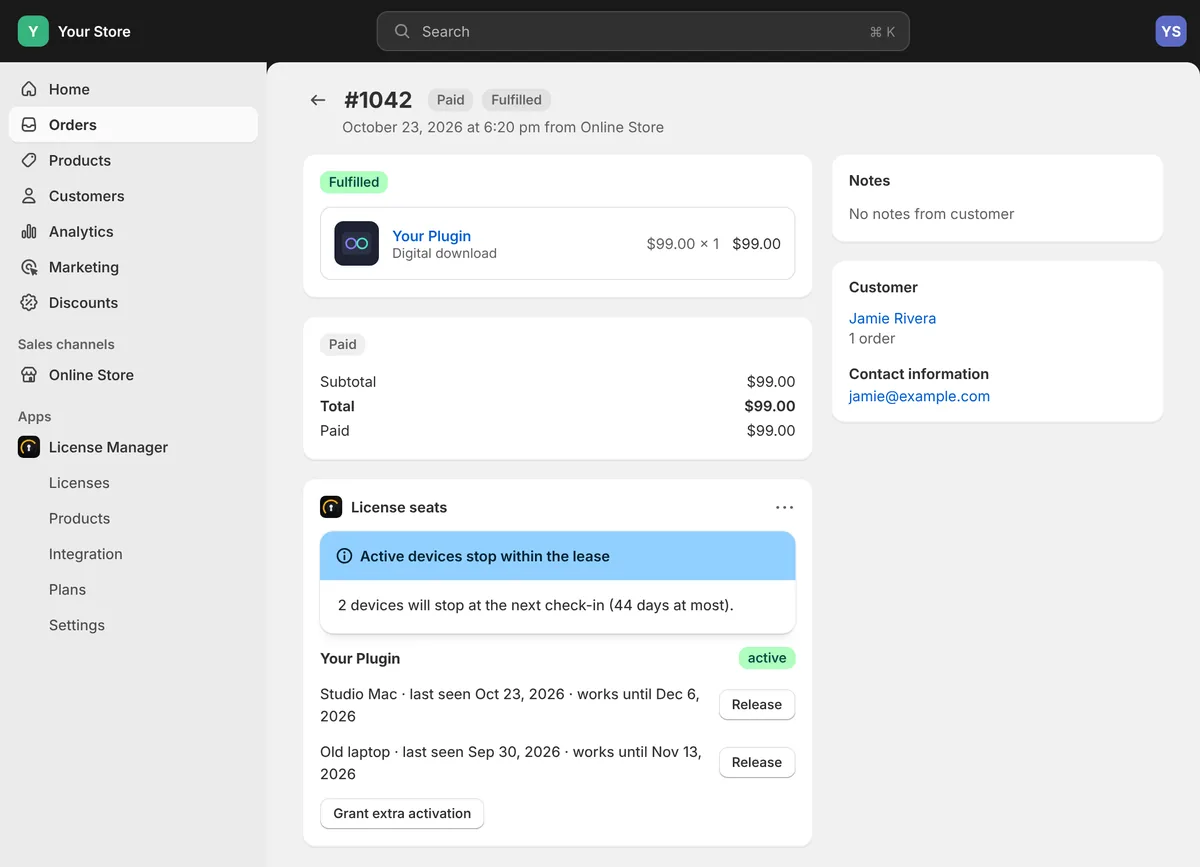Release the Old laptop device

757,762
